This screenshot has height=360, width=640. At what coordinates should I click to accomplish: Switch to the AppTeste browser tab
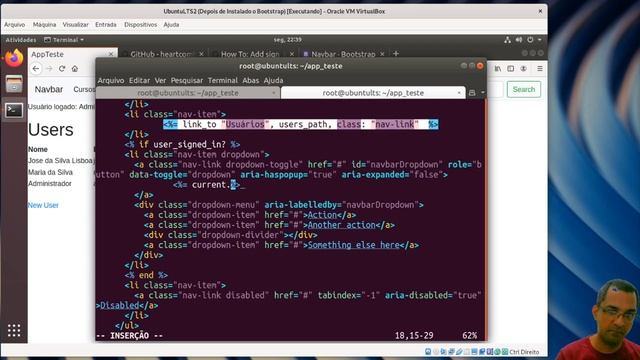(x=72, y=54)
